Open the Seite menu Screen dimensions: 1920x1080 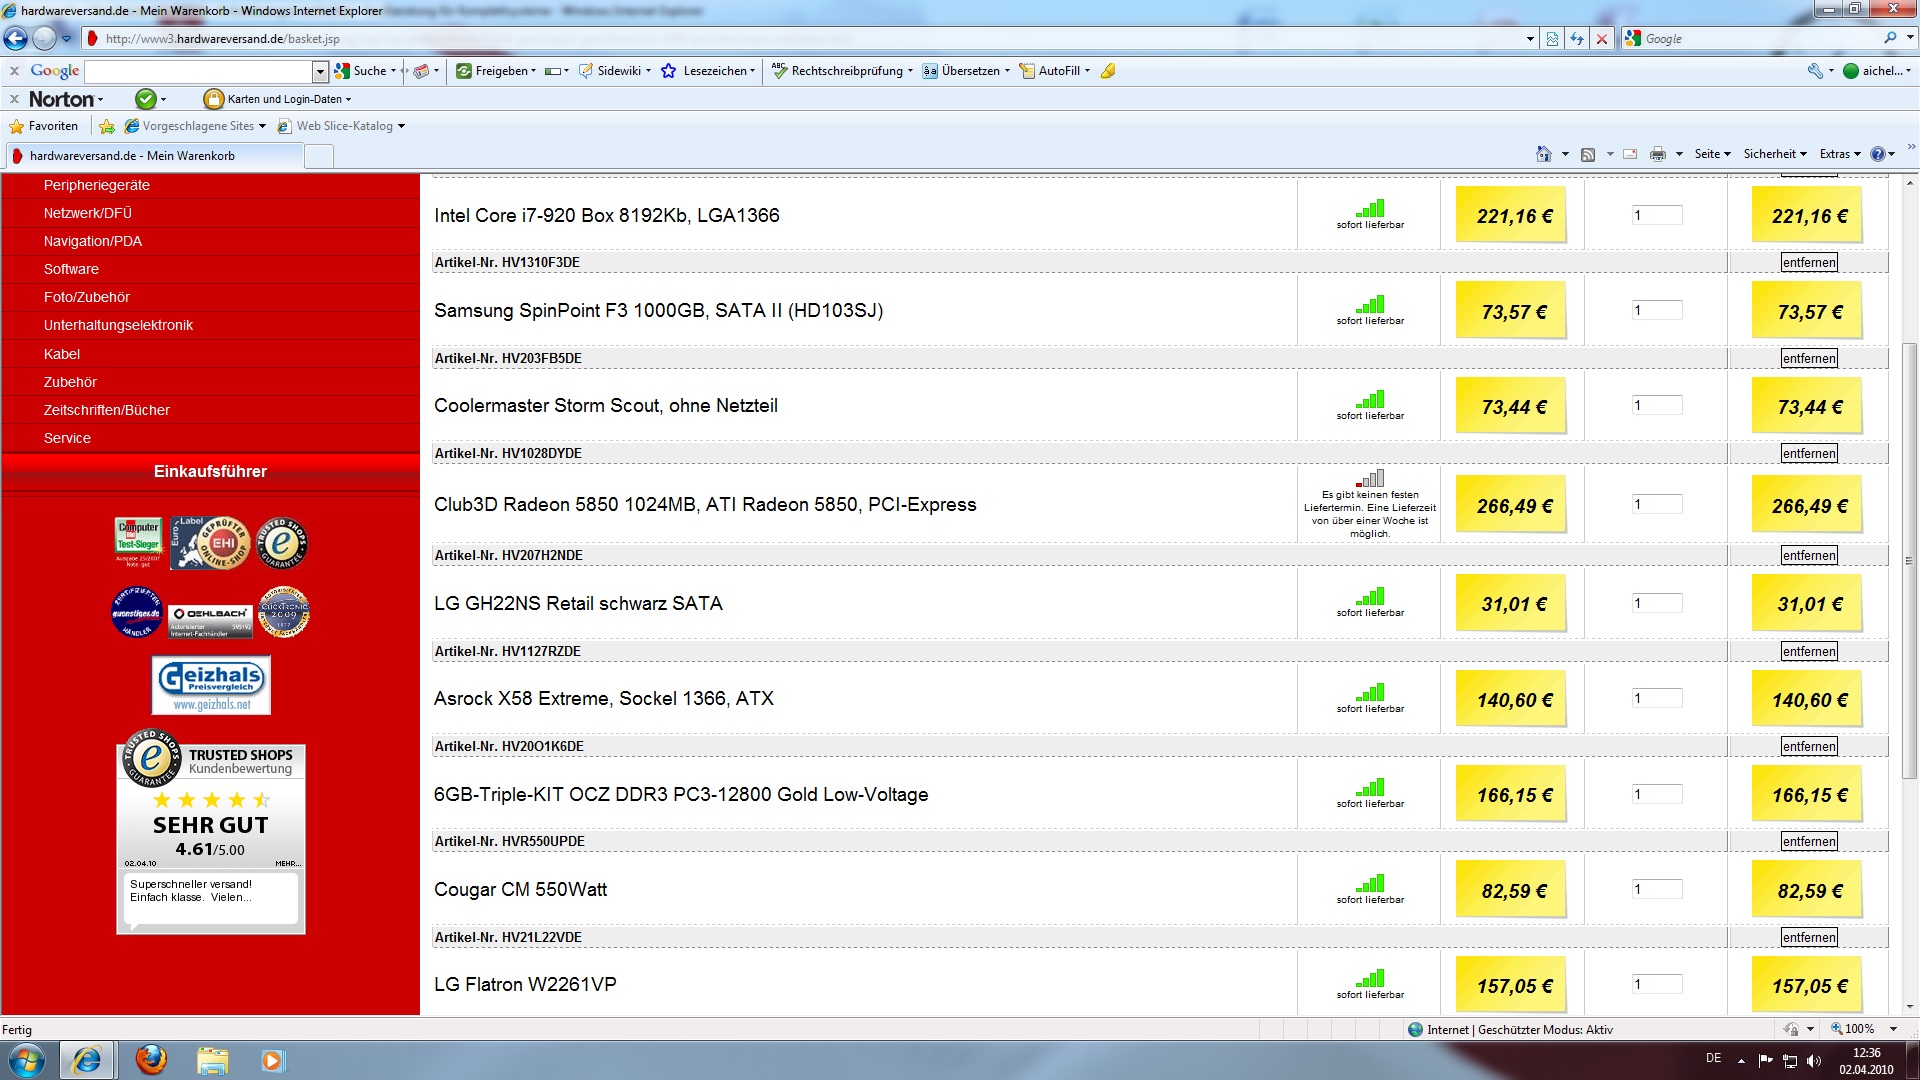click(1712, 154)
